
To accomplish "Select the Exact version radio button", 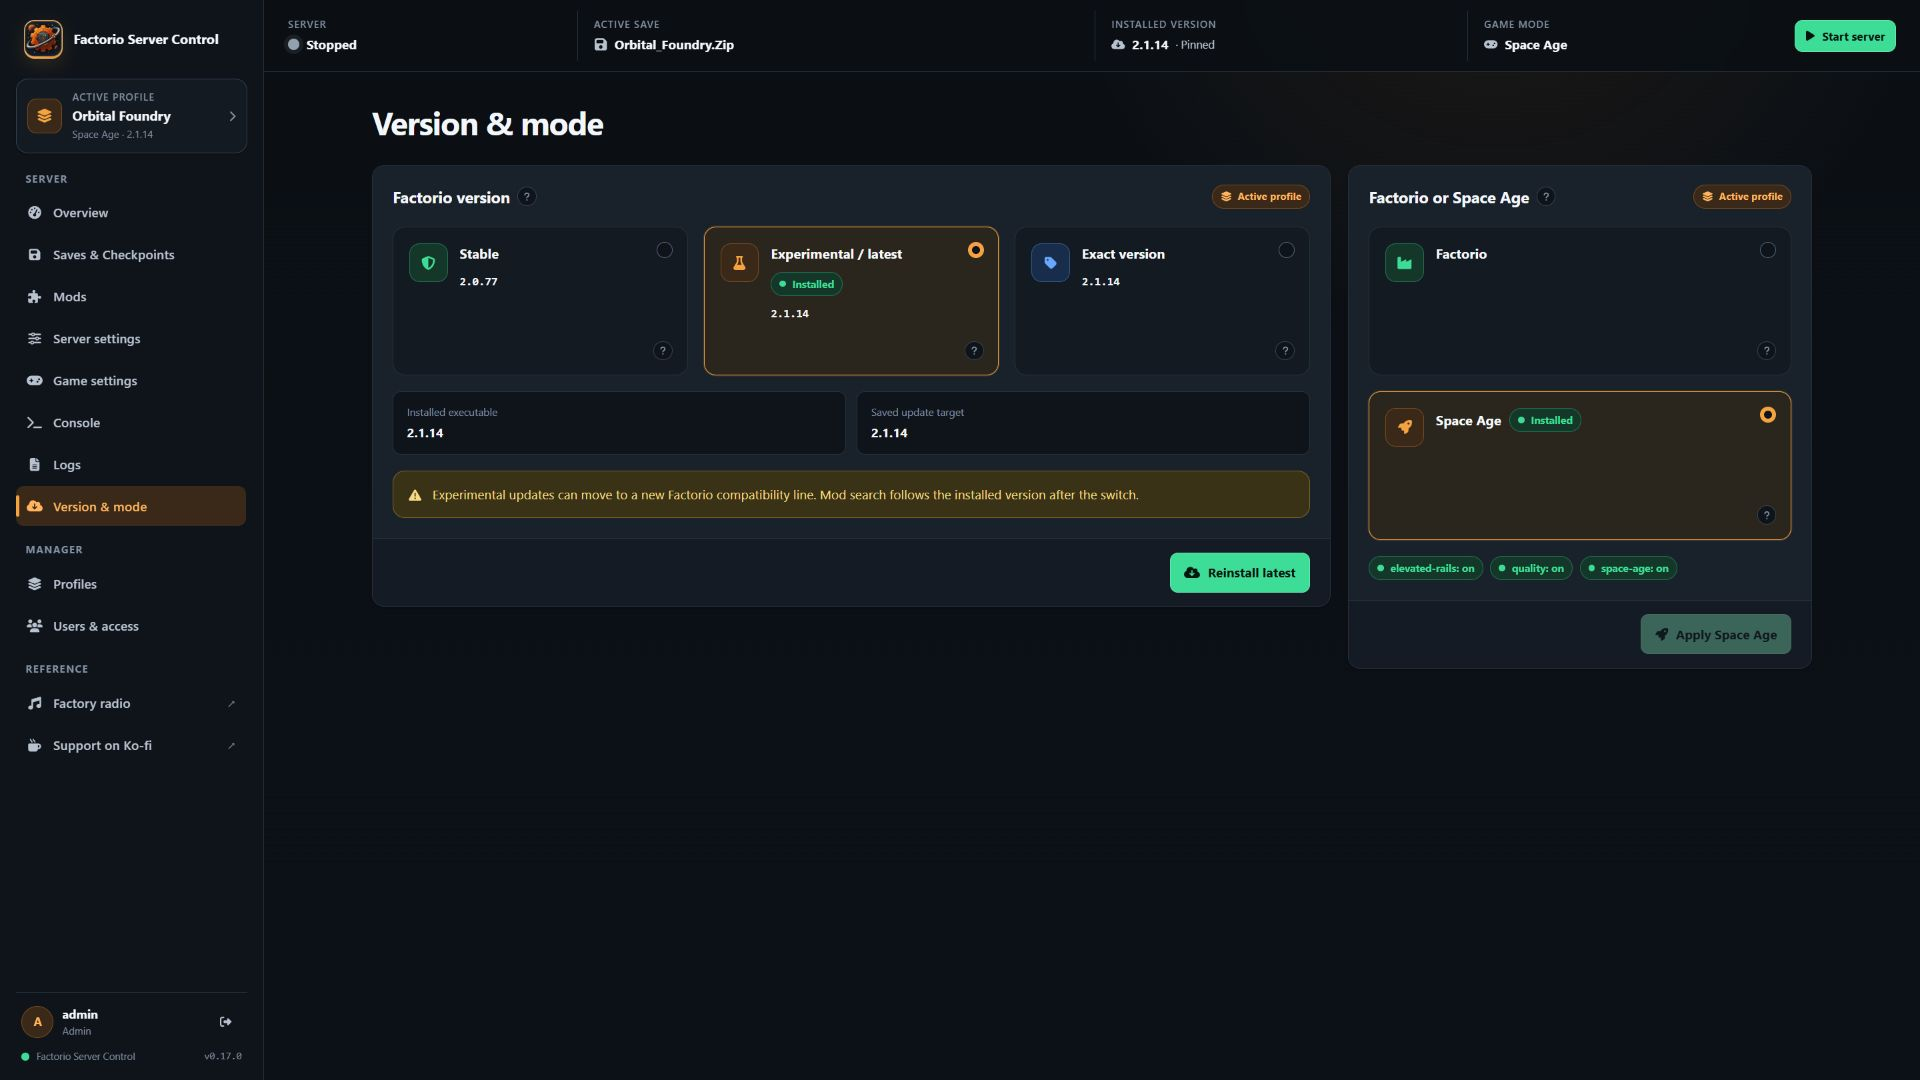I will click(x=1287, y=251).
